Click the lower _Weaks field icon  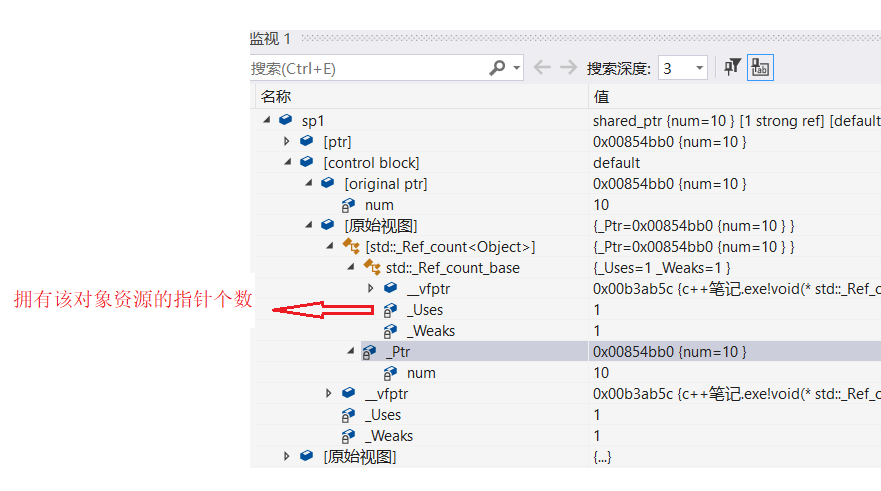[x=348, y=436]
